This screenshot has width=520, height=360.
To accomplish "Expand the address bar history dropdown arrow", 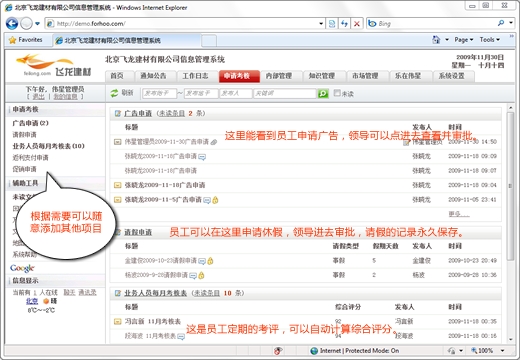I will (321, 24).
